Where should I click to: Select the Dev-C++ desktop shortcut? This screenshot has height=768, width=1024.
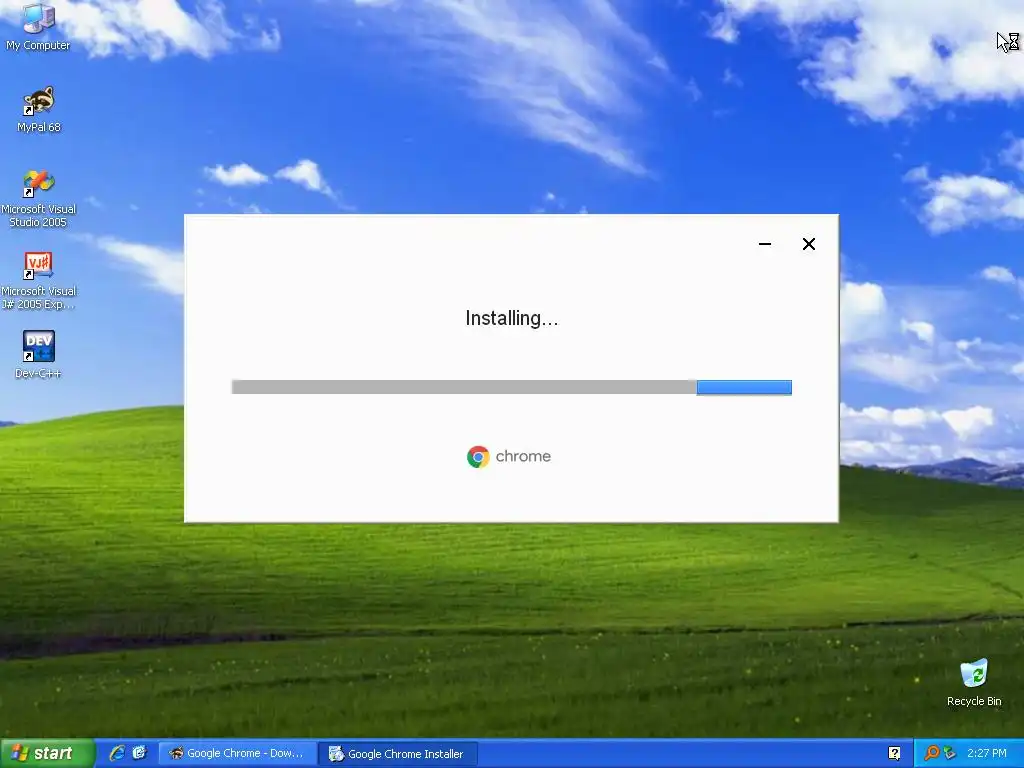pyautogui.click(x=39, y=355)
